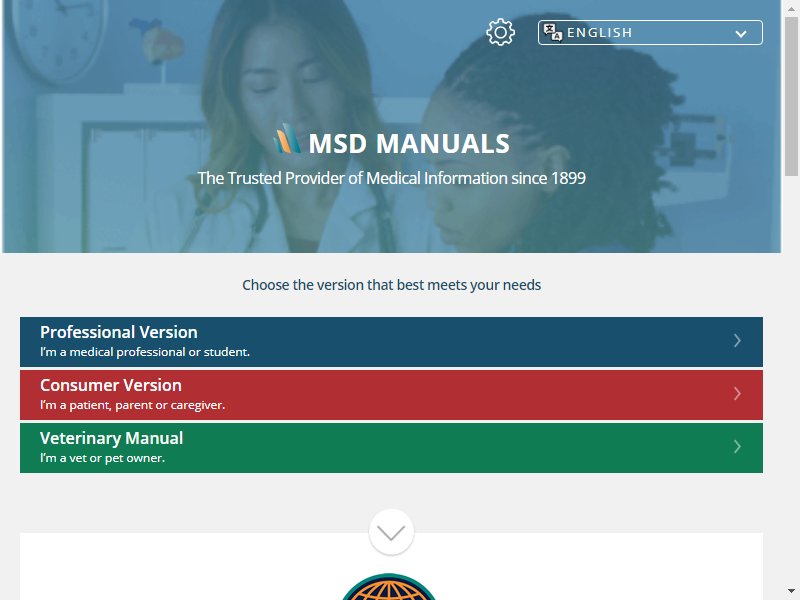Click the scrollbar up arrow

pos(791,8)
